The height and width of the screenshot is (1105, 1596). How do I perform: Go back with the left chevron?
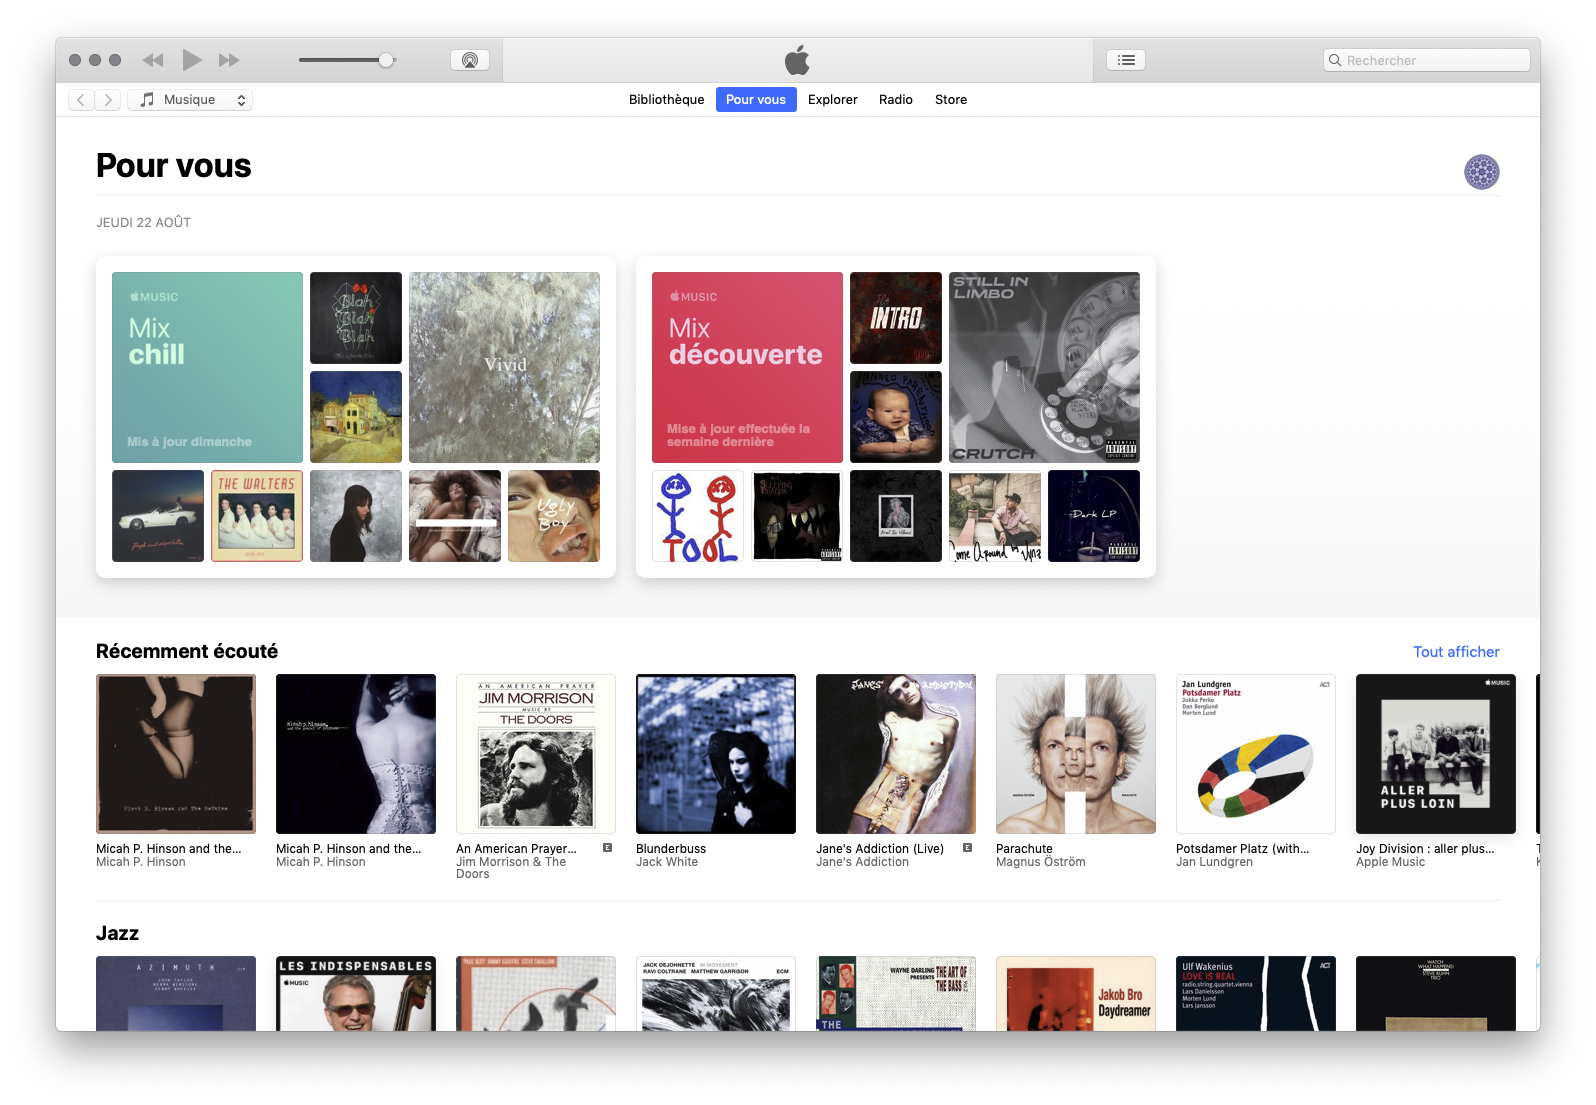(x=81, y=100)
